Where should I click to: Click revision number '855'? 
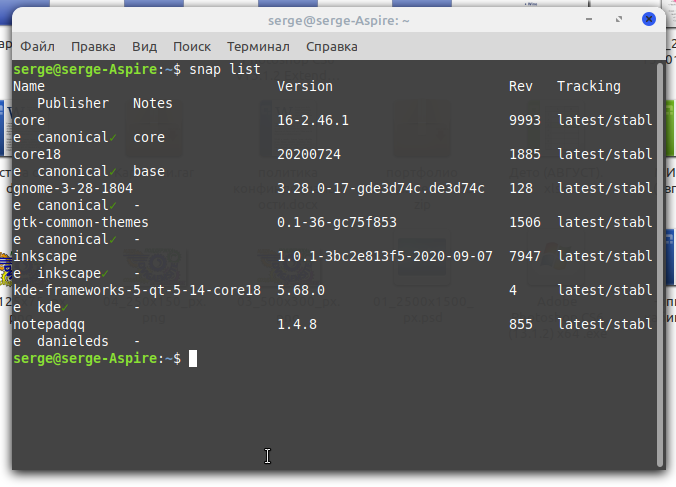[521, 325]
